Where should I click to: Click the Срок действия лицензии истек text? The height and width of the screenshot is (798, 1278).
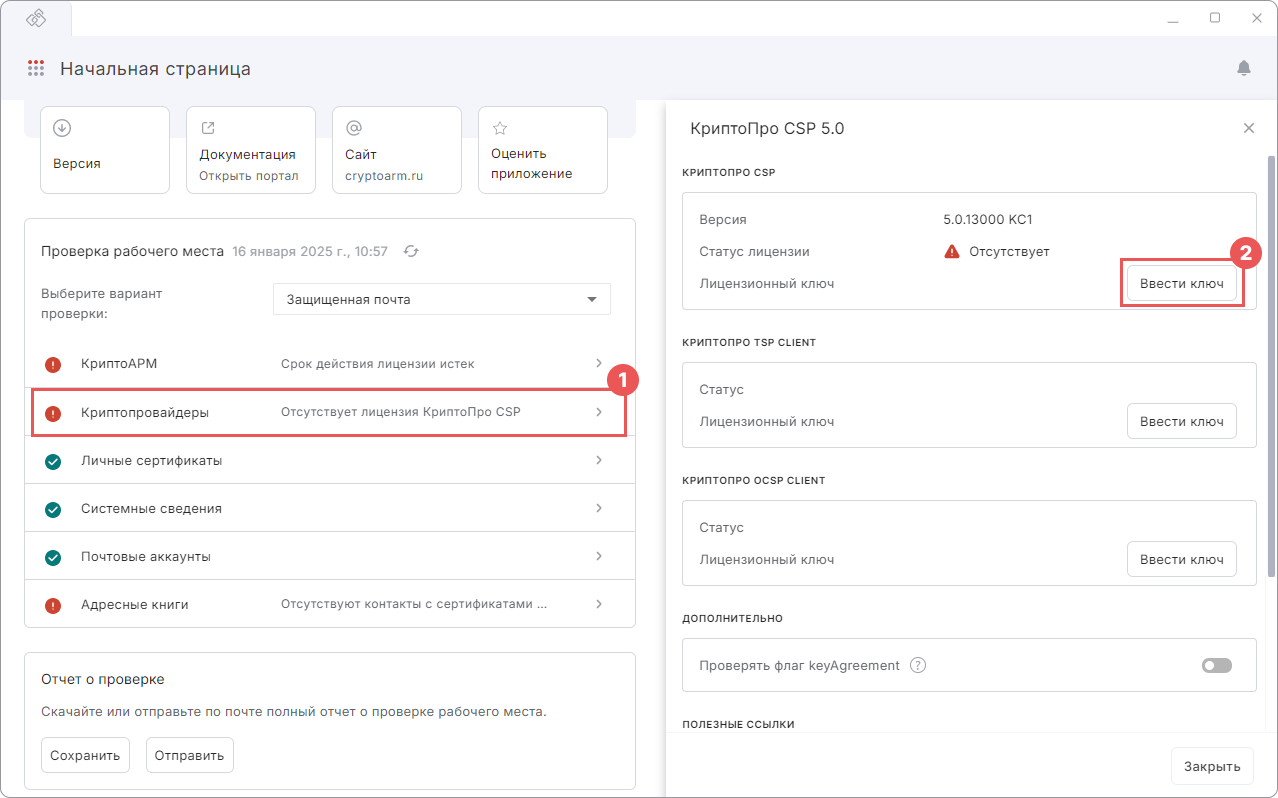coord(378,364)
